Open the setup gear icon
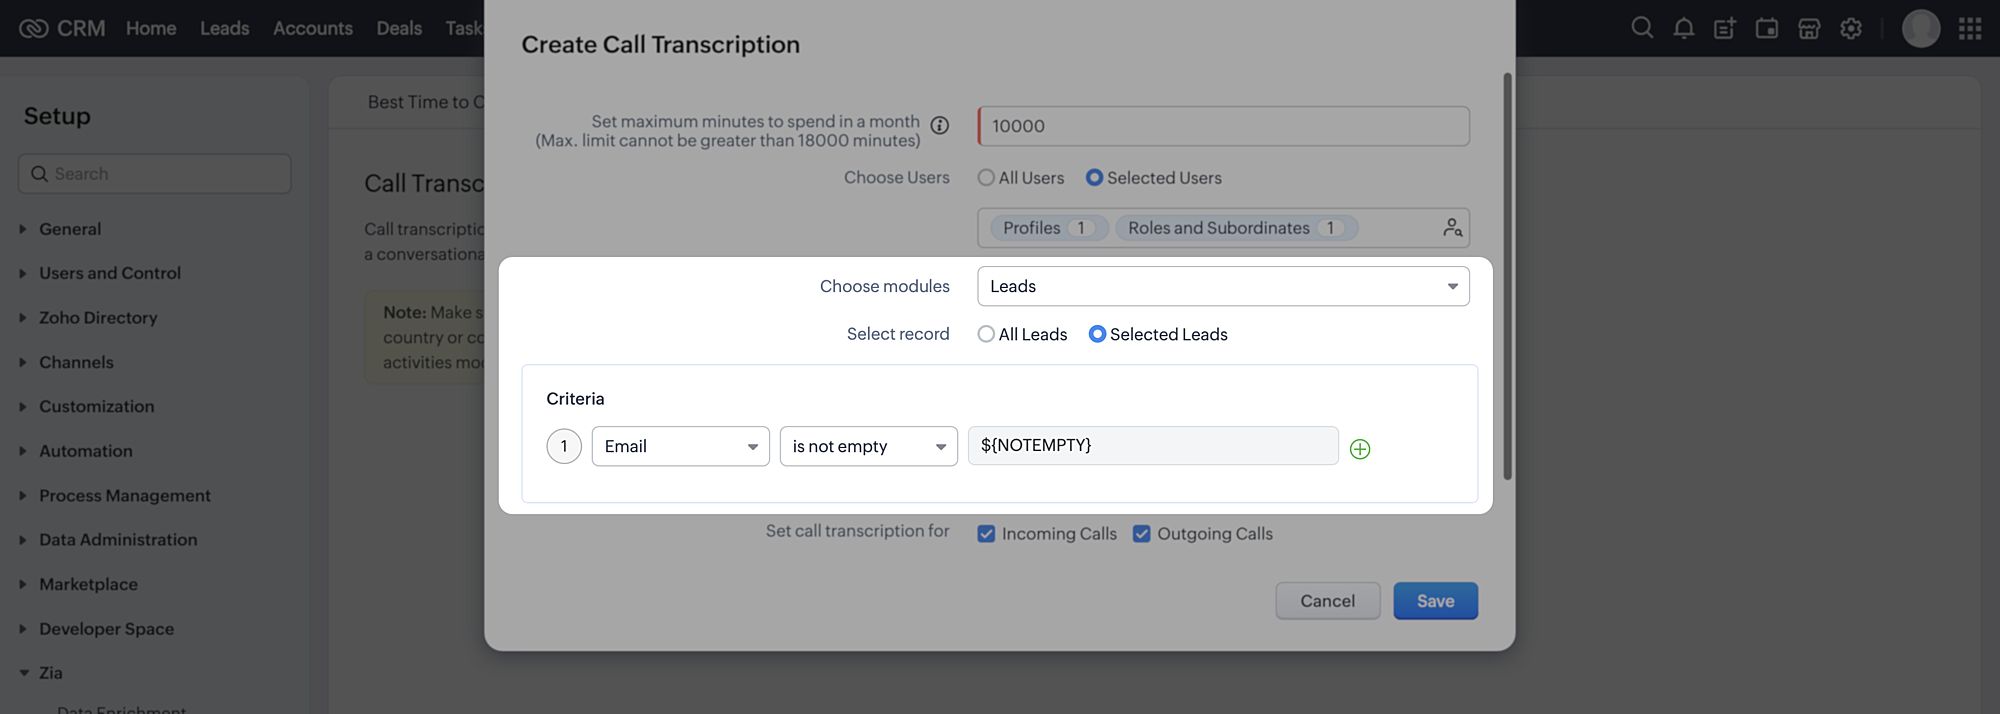The image size is (2000, 714). (x=1851, y=29)
